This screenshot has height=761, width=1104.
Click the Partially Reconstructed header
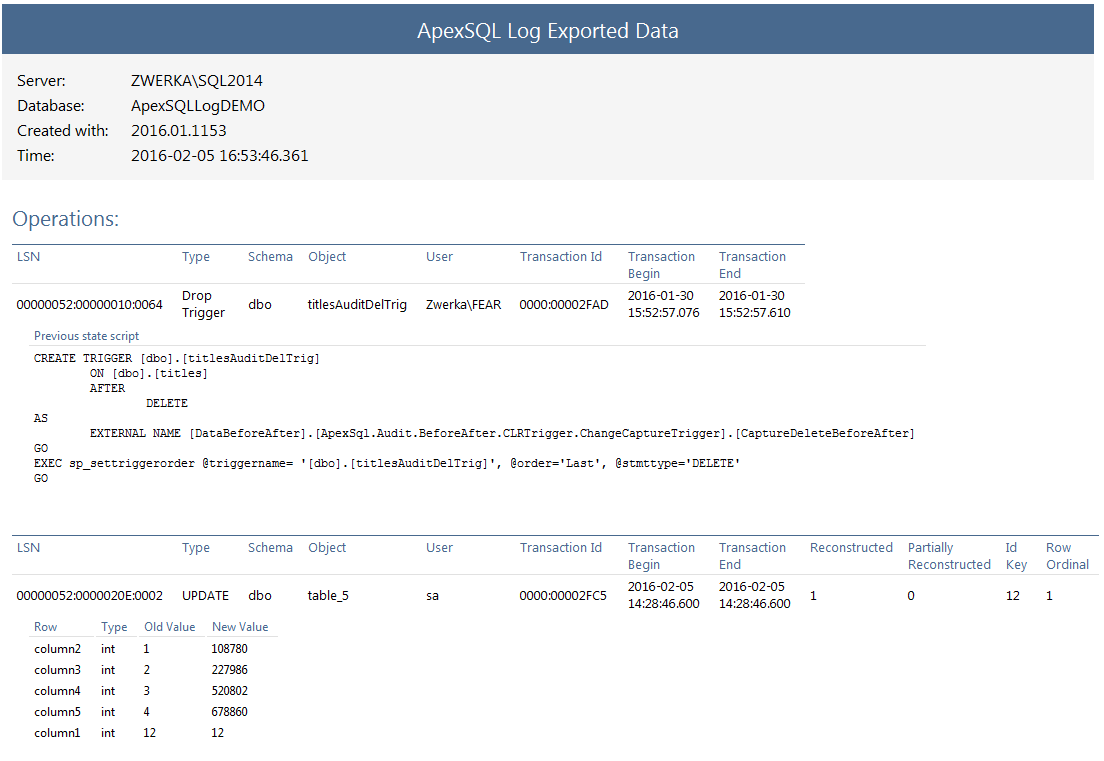pos(949,556)
